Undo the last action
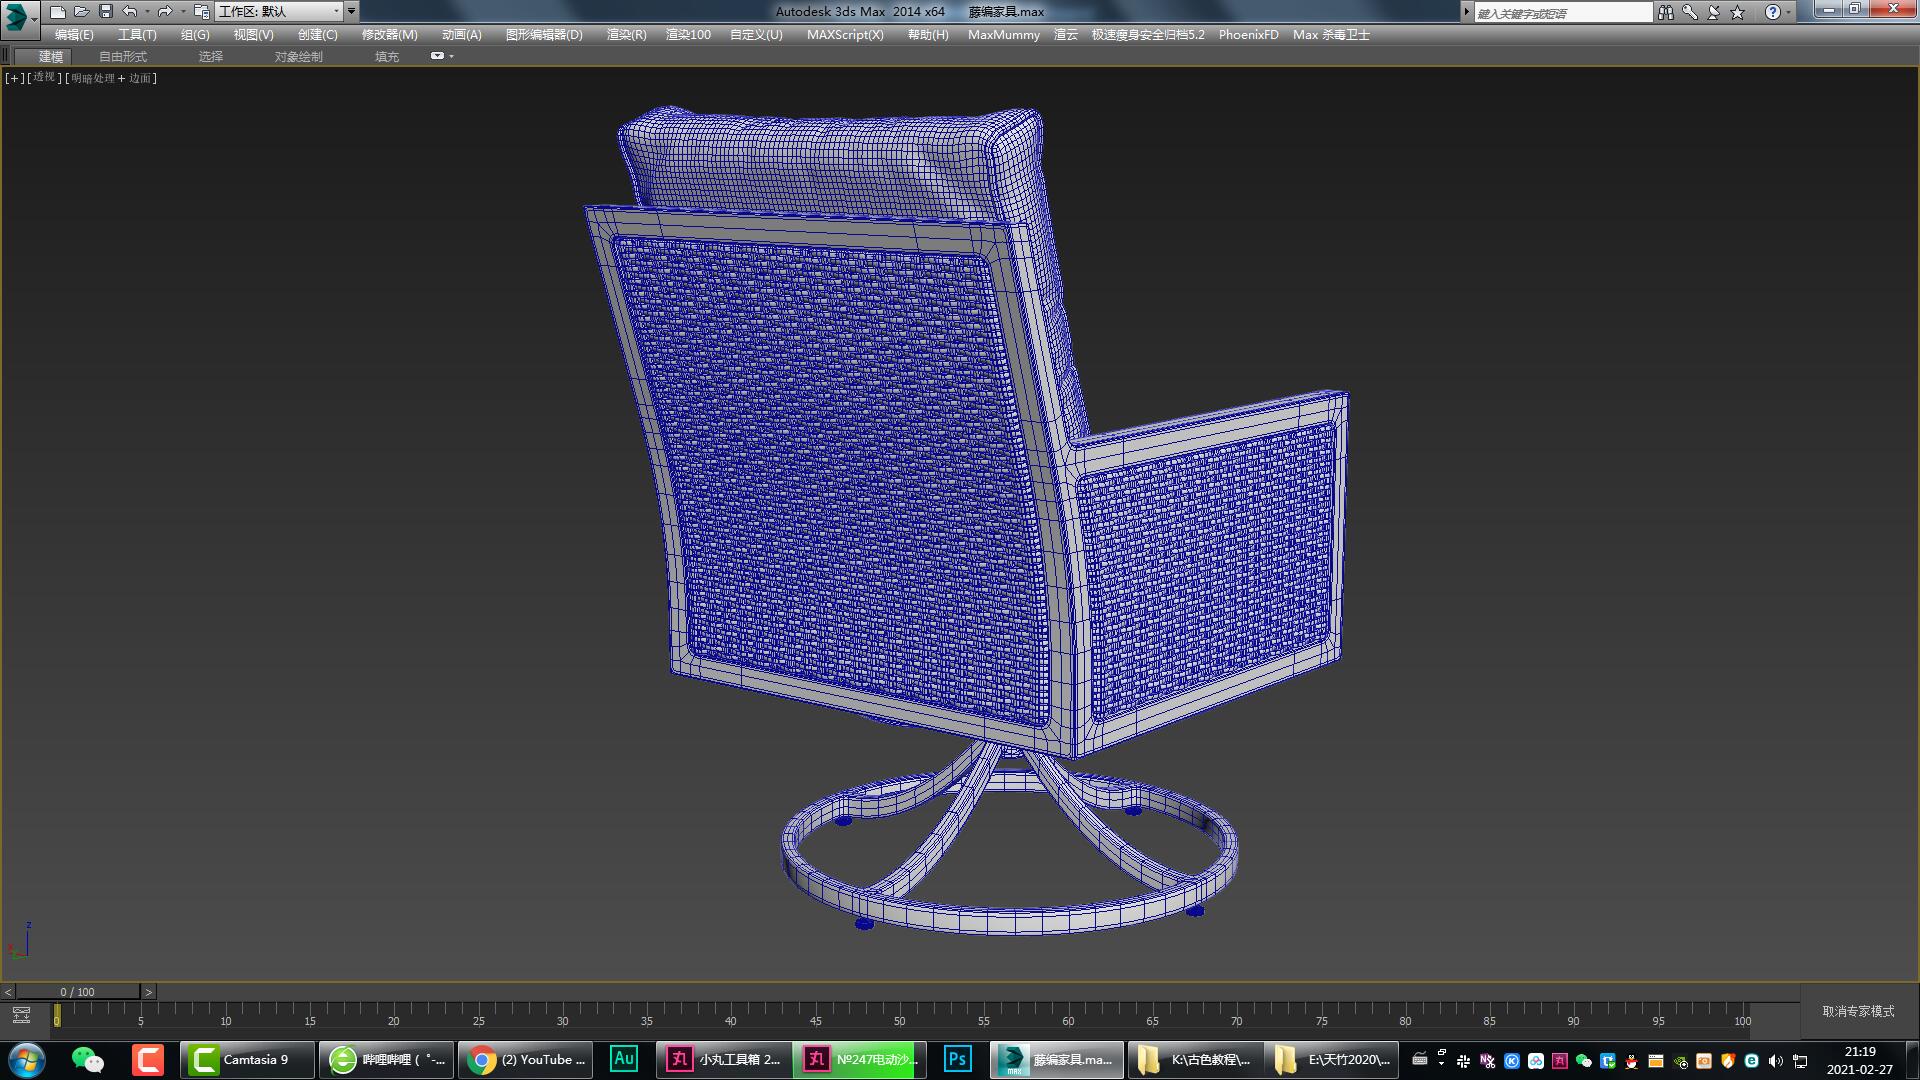This screenshot has height=1080, width=1920. pos(129,11)
